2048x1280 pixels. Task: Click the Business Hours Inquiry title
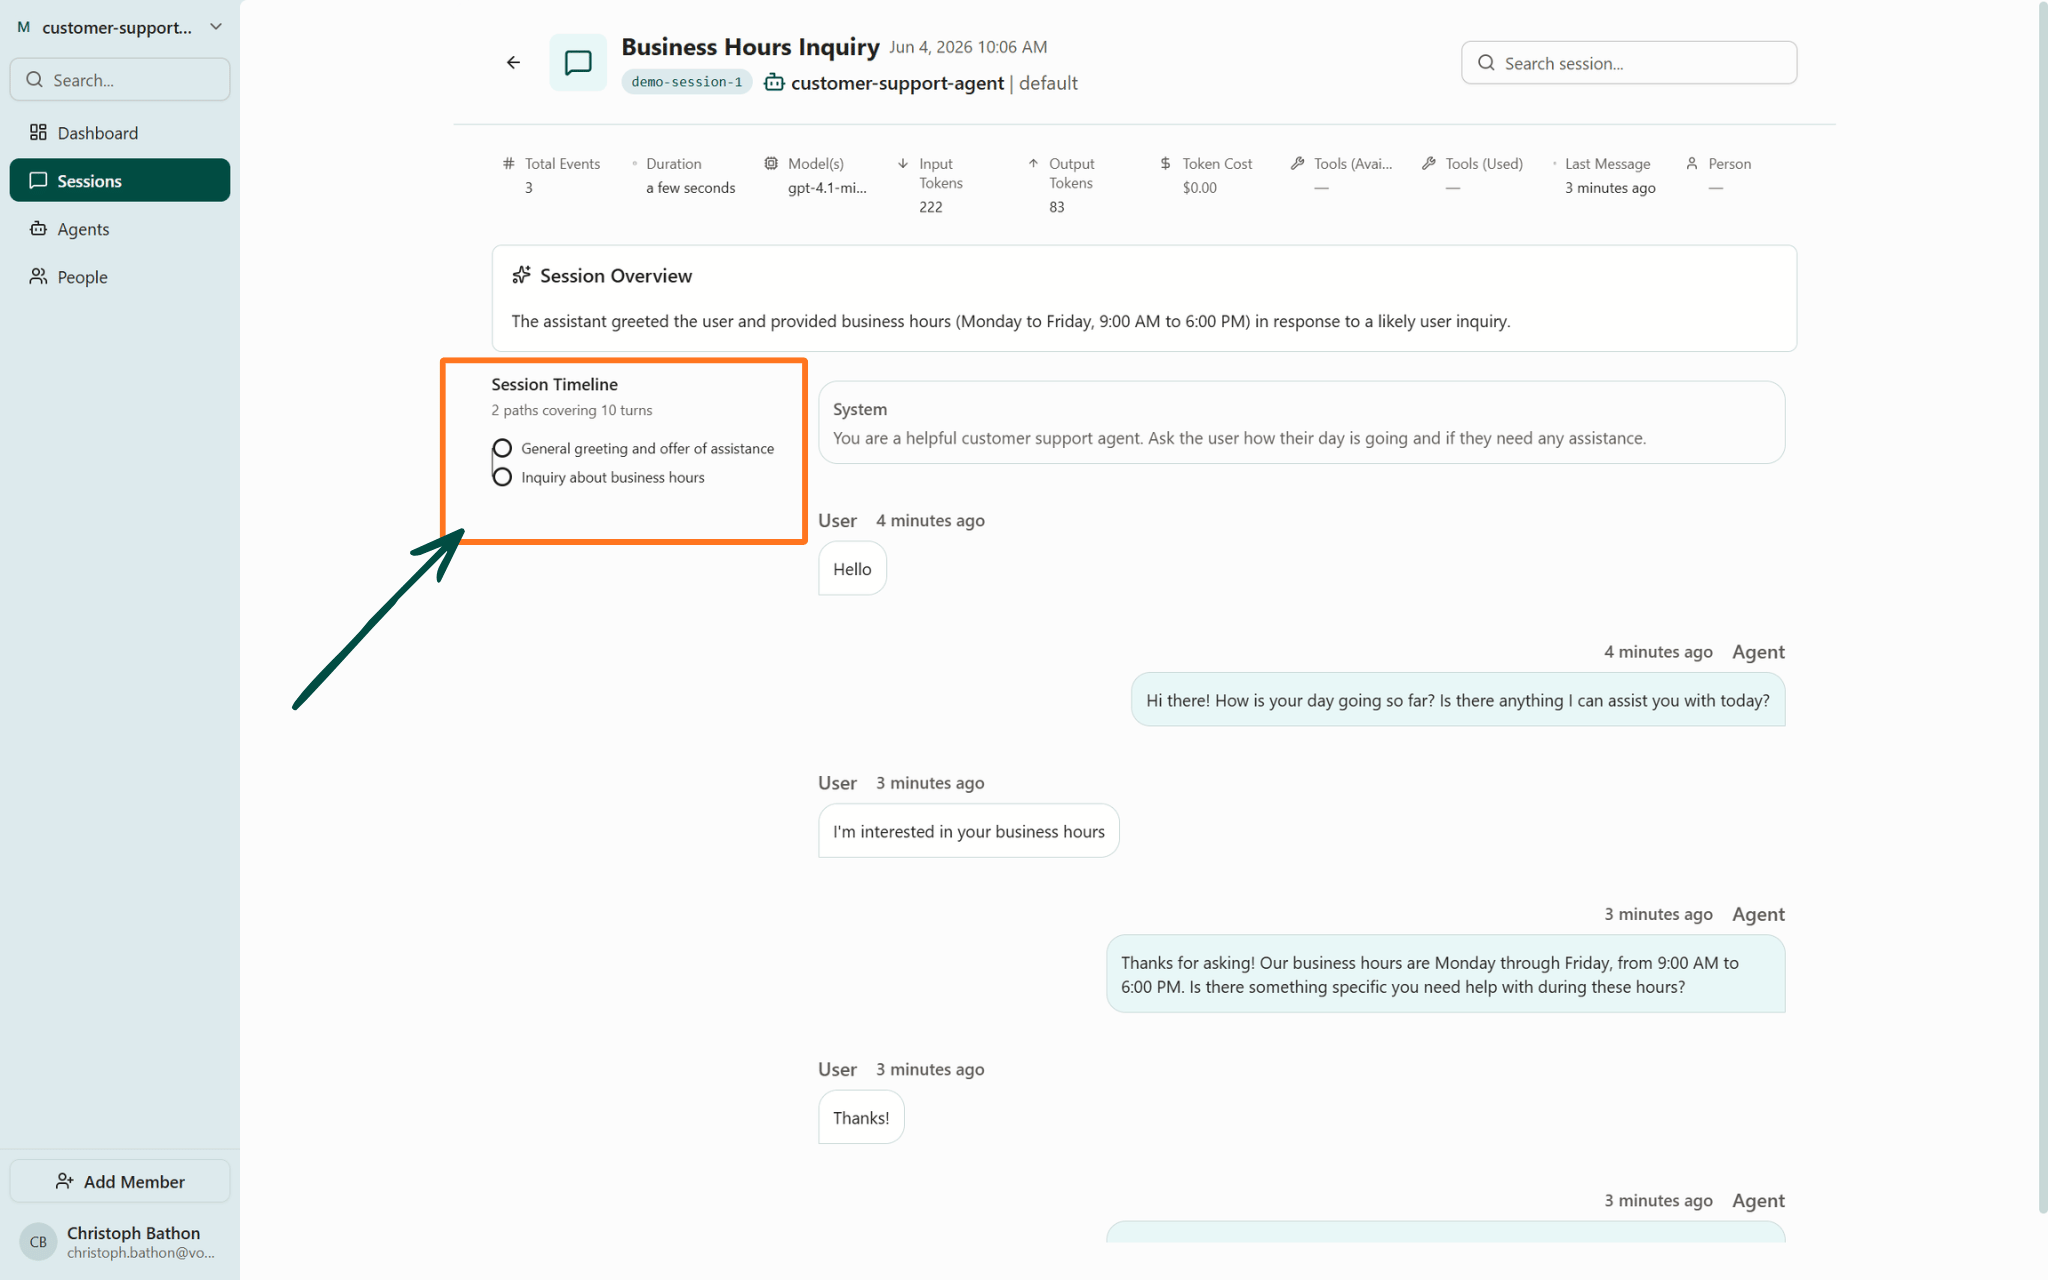tap(750, 46)
